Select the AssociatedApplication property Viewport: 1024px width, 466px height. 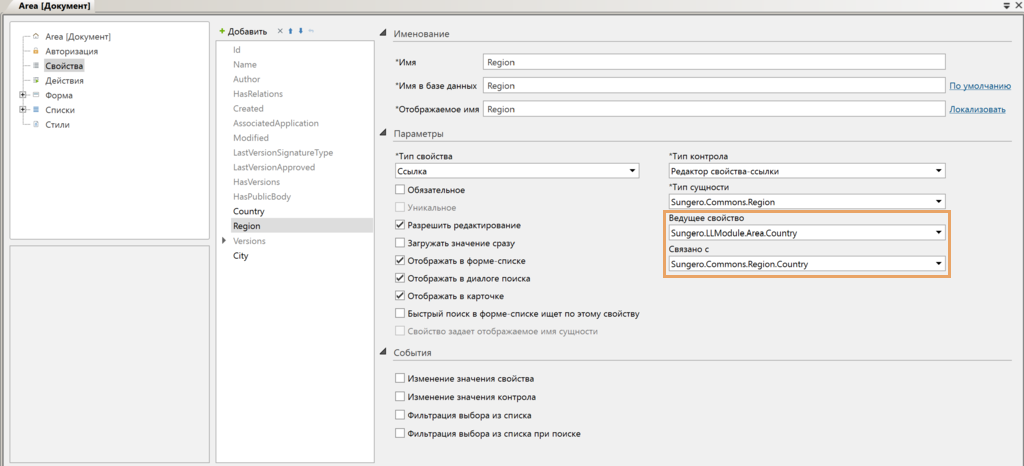coord(276,123)
